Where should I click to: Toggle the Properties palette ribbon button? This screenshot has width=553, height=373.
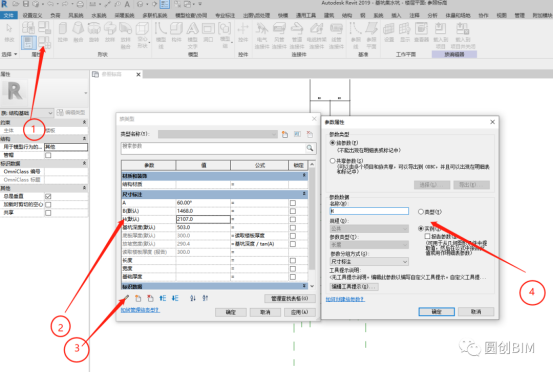coord(29,42)
